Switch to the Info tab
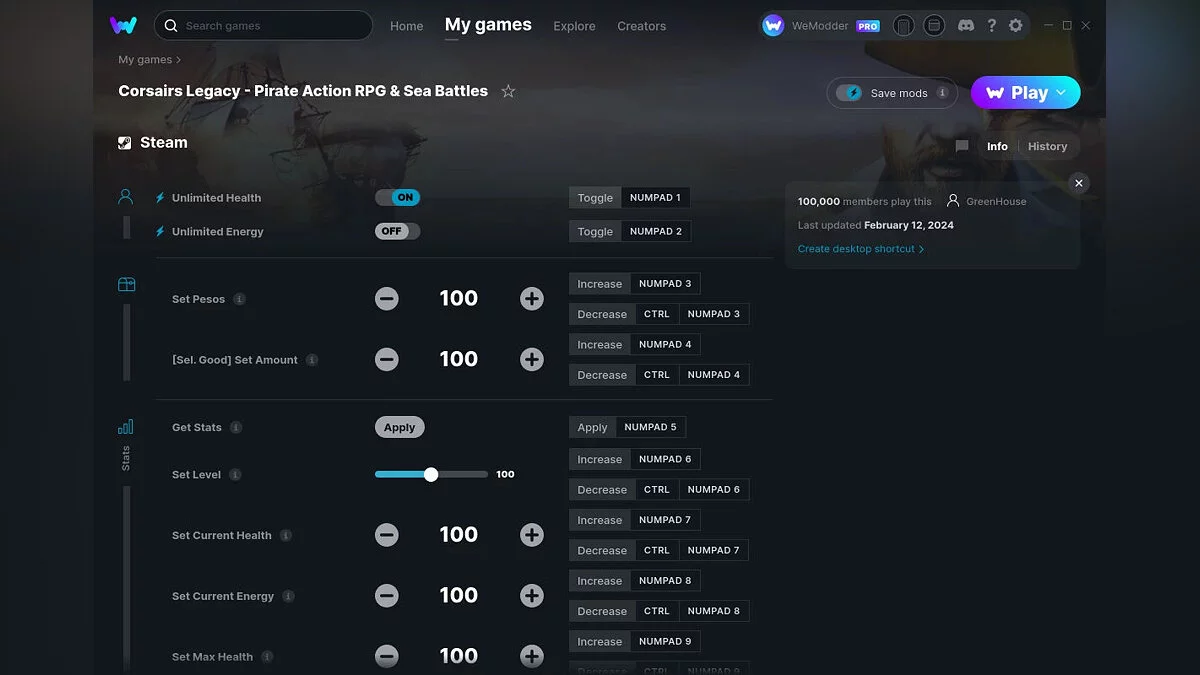Image resolution: width=1200 pixels, height=675 pixels. (997, 146)
